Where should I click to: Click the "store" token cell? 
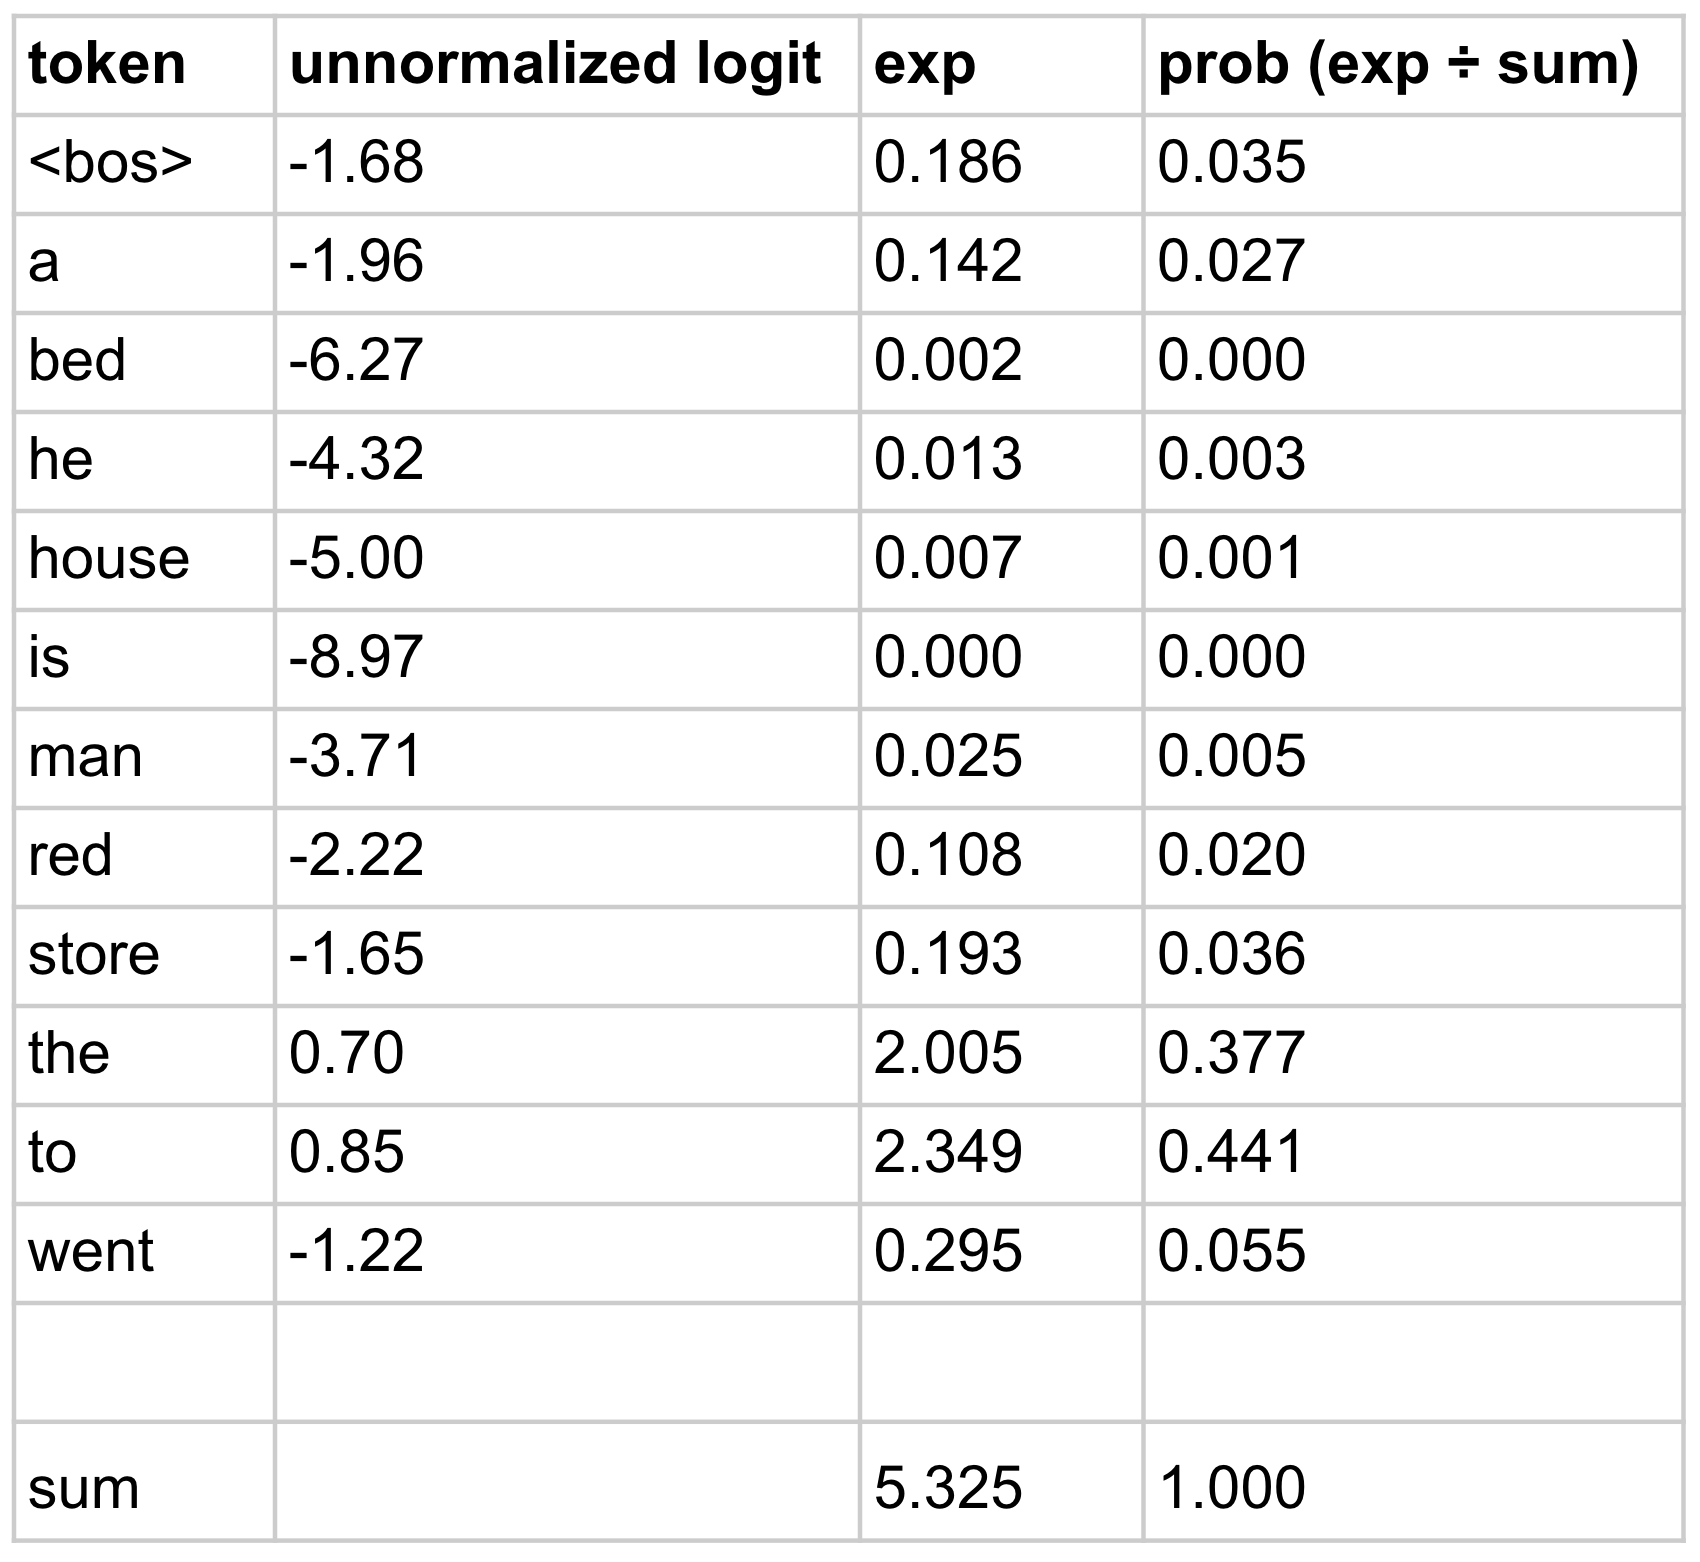(x=93, y=954)
